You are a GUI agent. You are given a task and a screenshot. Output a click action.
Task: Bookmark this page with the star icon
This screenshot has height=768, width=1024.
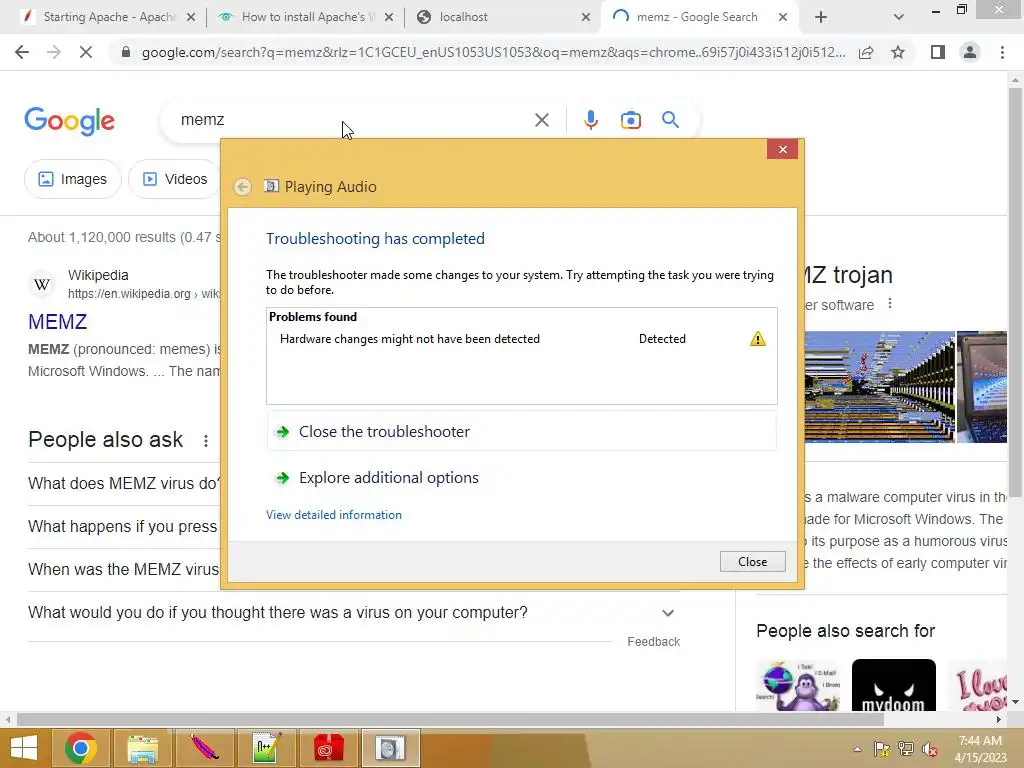898,52
